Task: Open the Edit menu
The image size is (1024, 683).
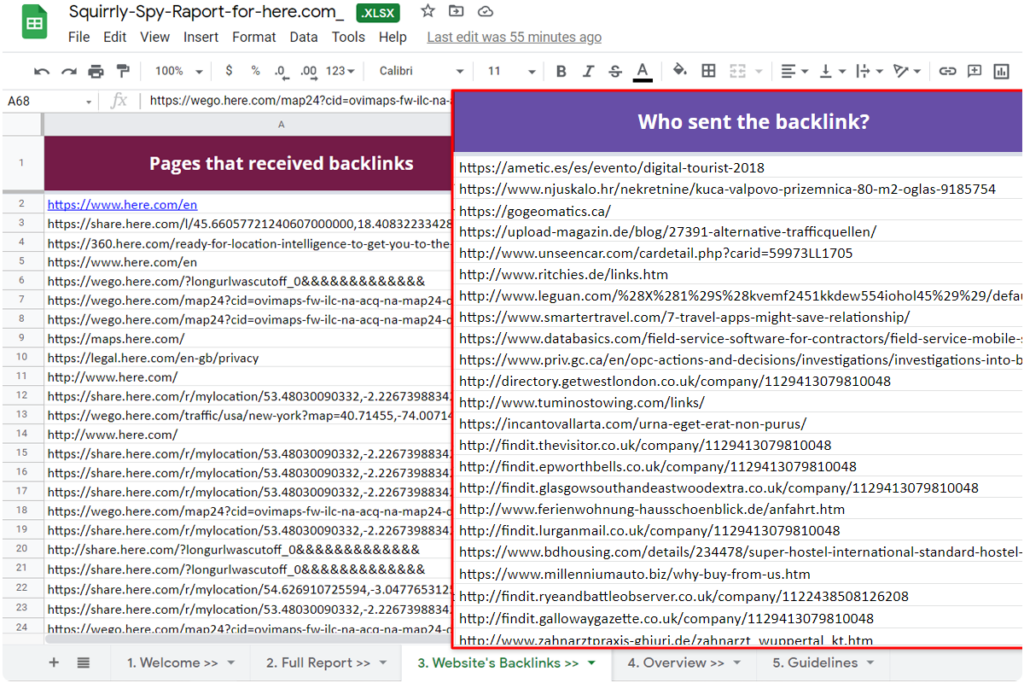Action: [x=115, y=37]
